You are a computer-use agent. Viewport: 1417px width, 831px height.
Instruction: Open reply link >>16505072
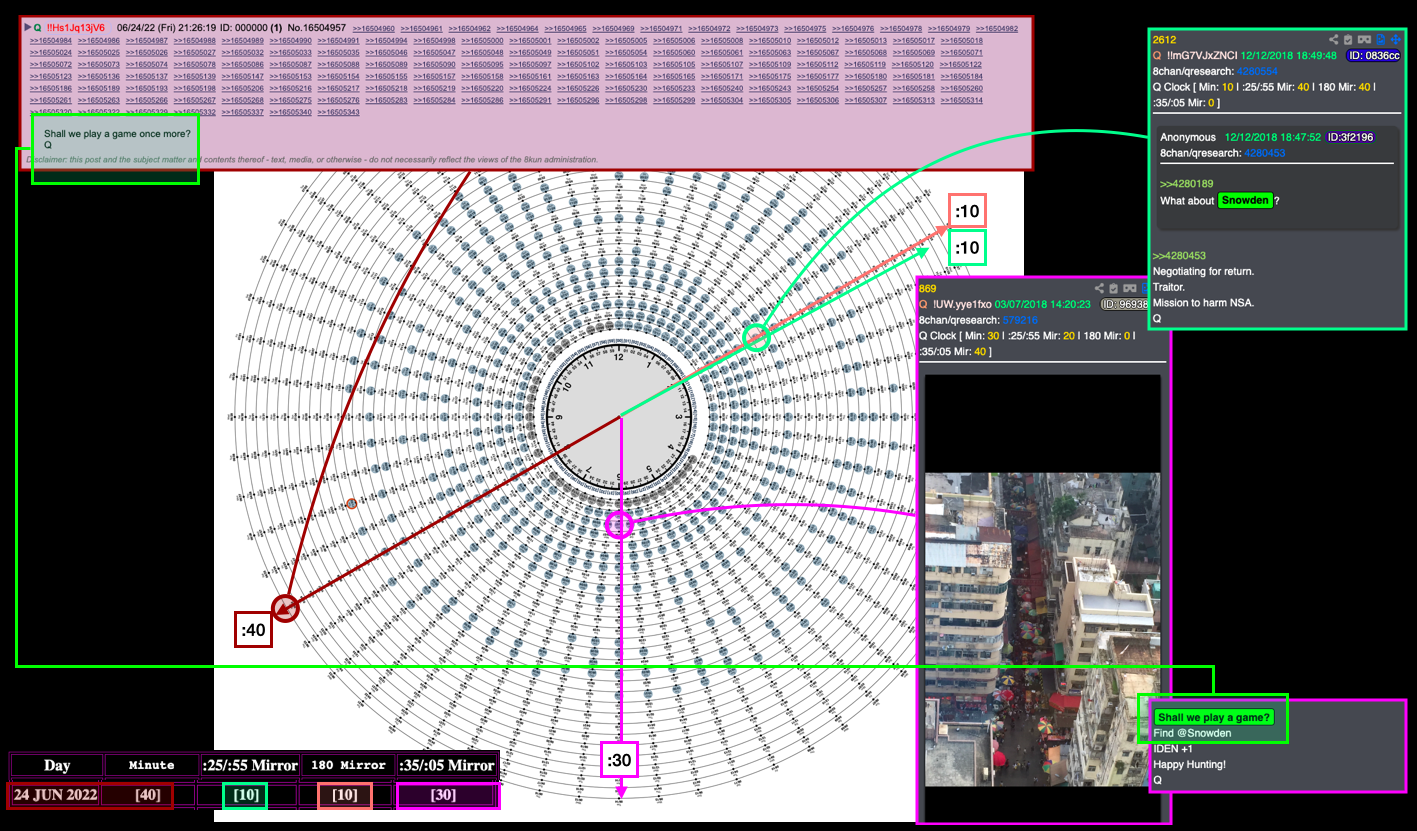51,65
